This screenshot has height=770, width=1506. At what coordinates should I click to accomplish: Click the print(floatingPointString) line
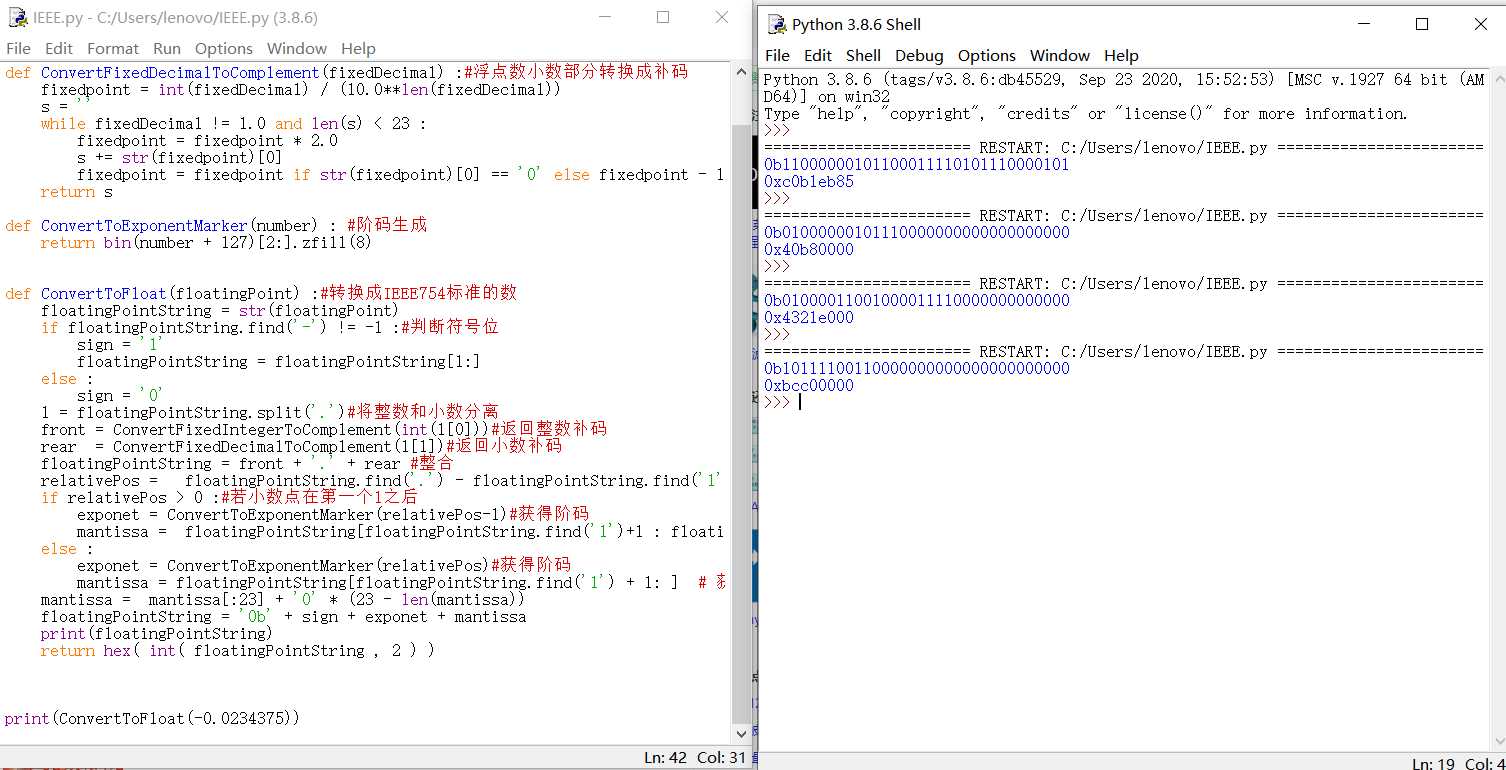pos(156,634)
